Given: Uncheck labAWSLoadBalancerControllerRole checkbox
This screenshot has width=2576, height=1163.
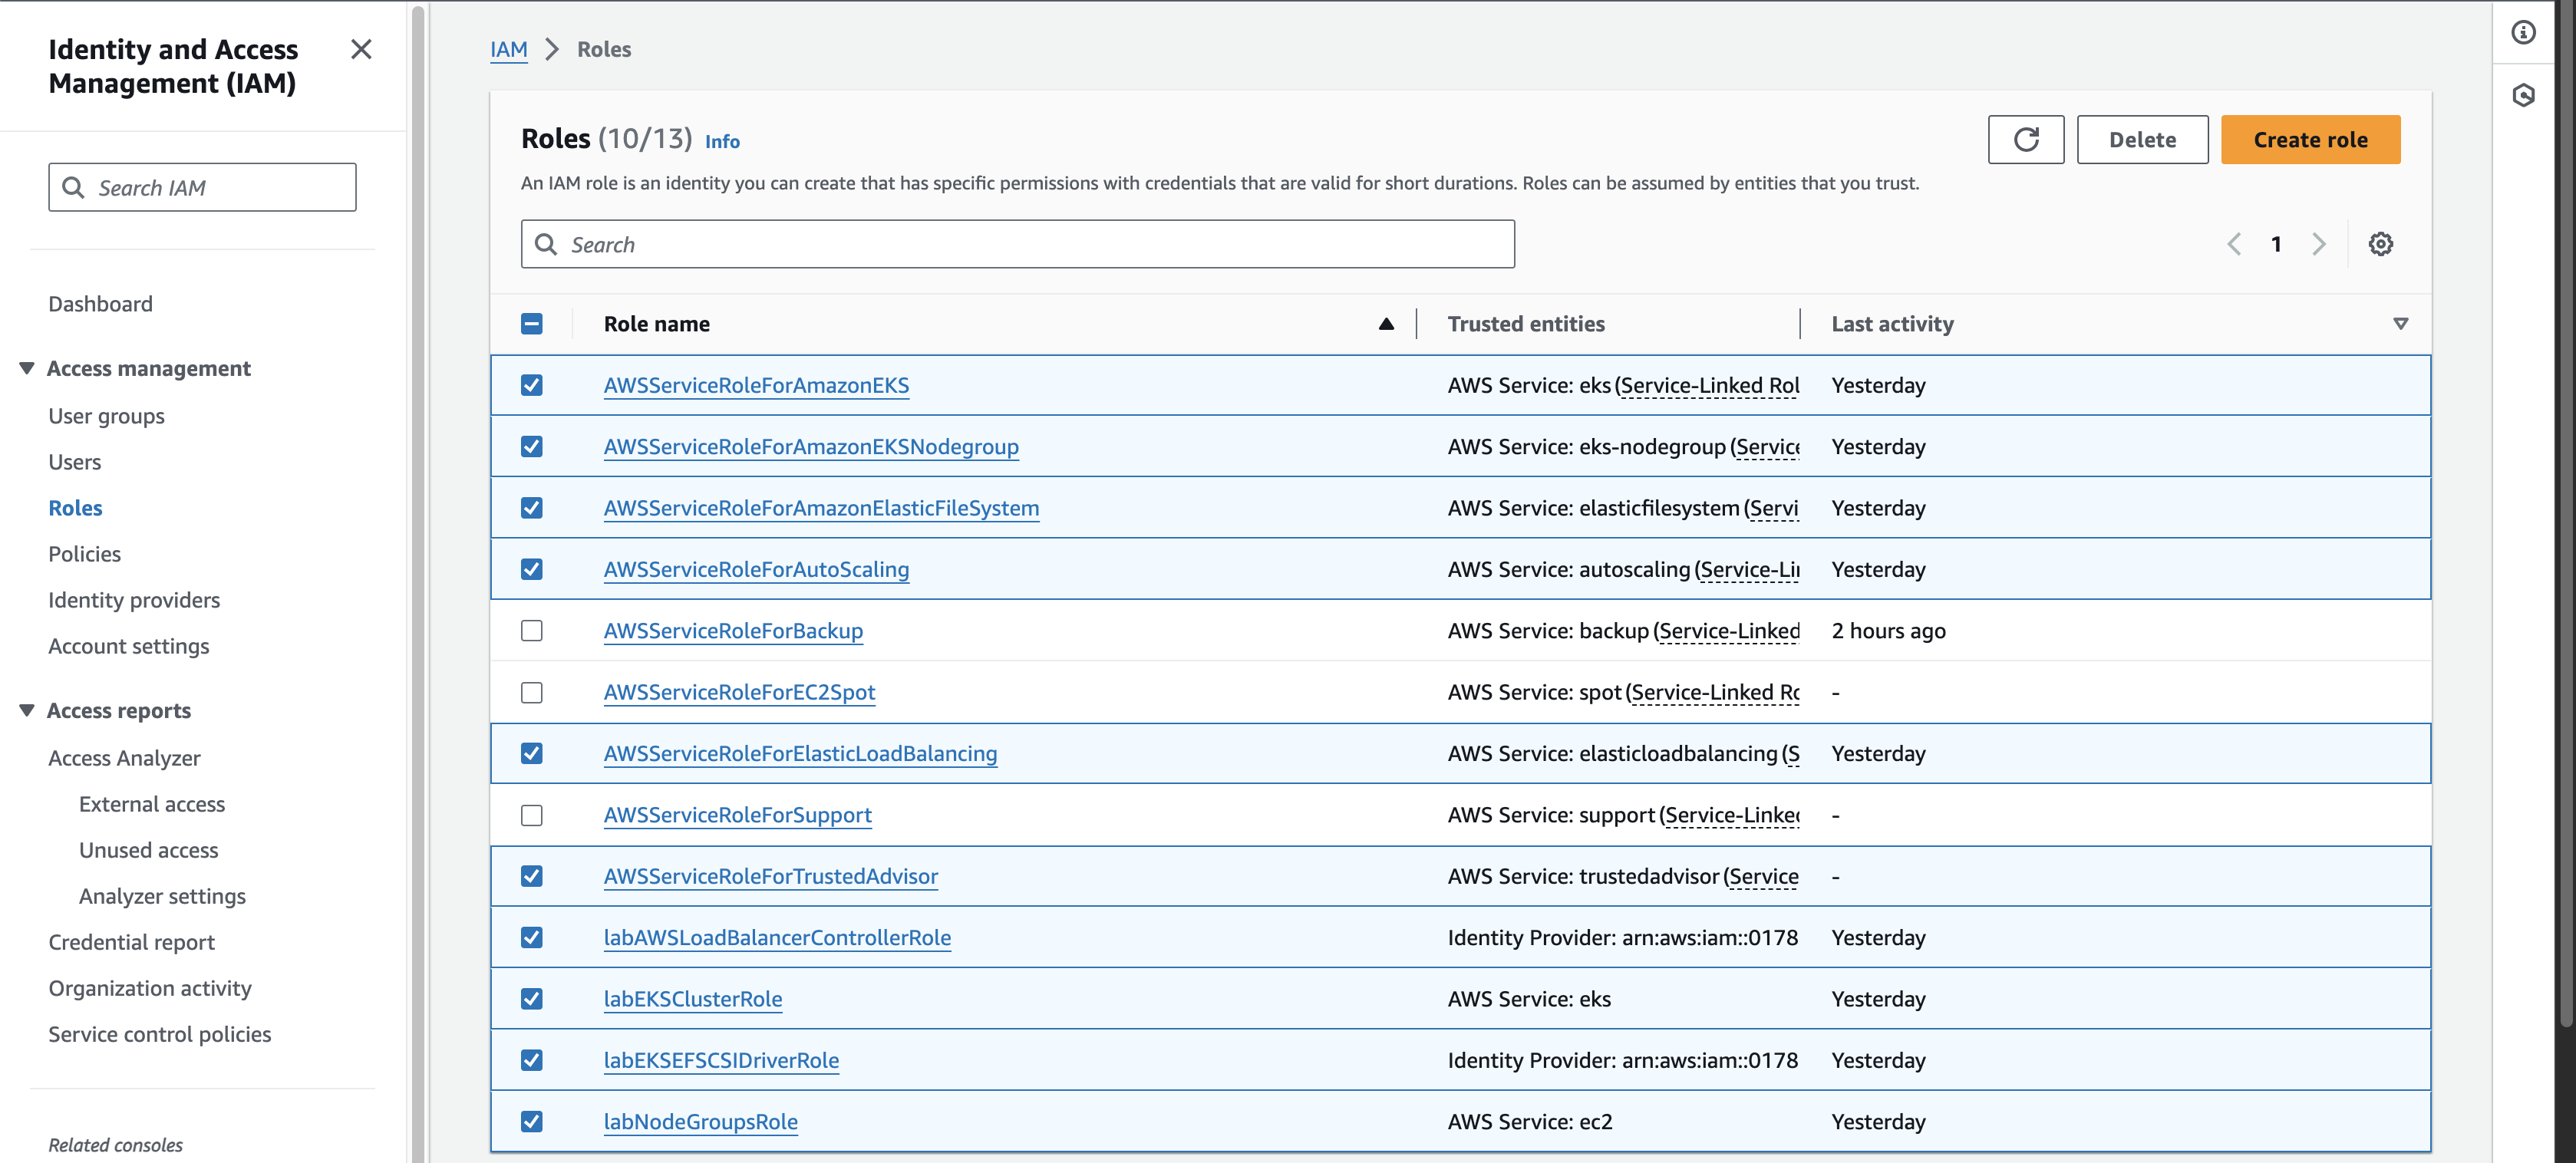Looking at the screenshot, I should click(x=531, y=937).
